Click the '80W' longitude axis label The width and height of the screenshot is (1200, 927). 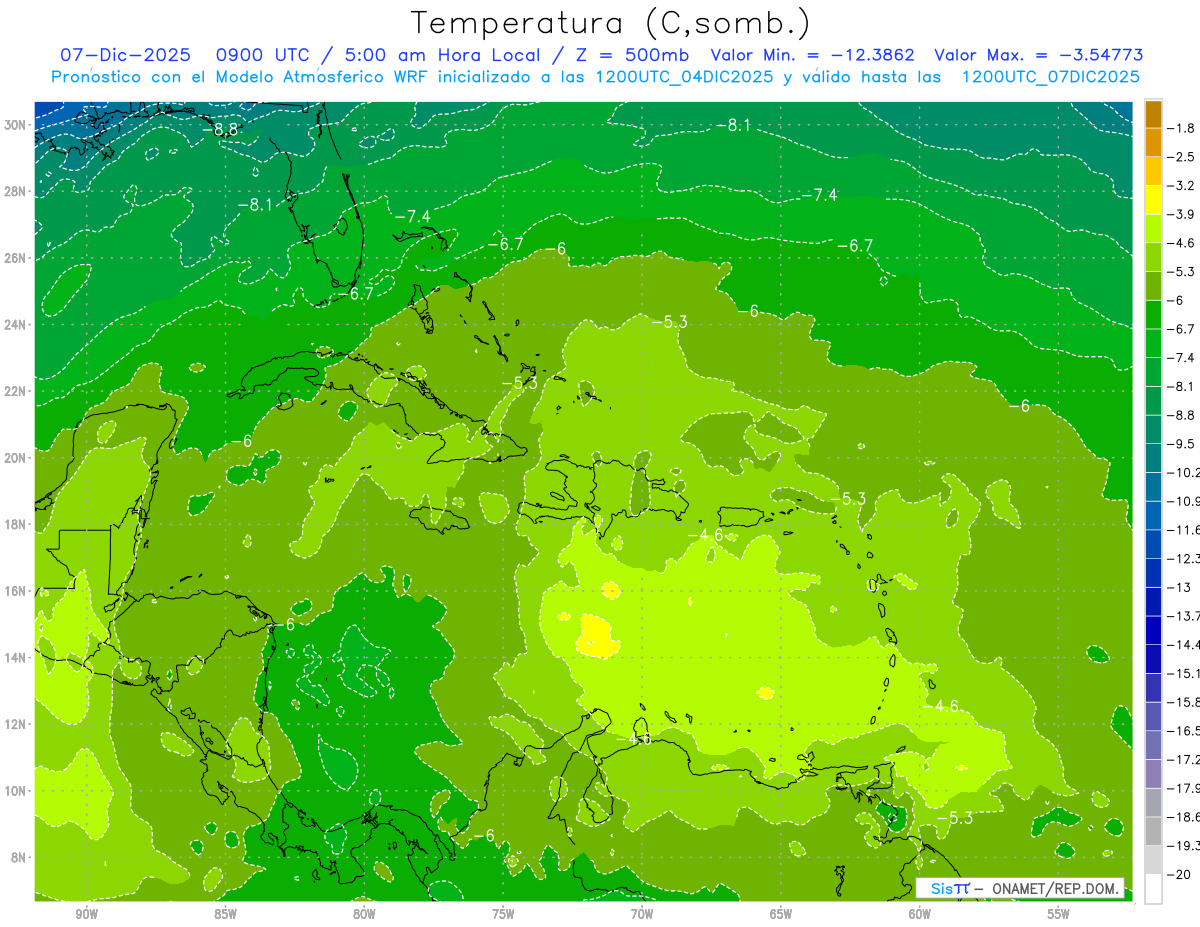pos(364,914)
